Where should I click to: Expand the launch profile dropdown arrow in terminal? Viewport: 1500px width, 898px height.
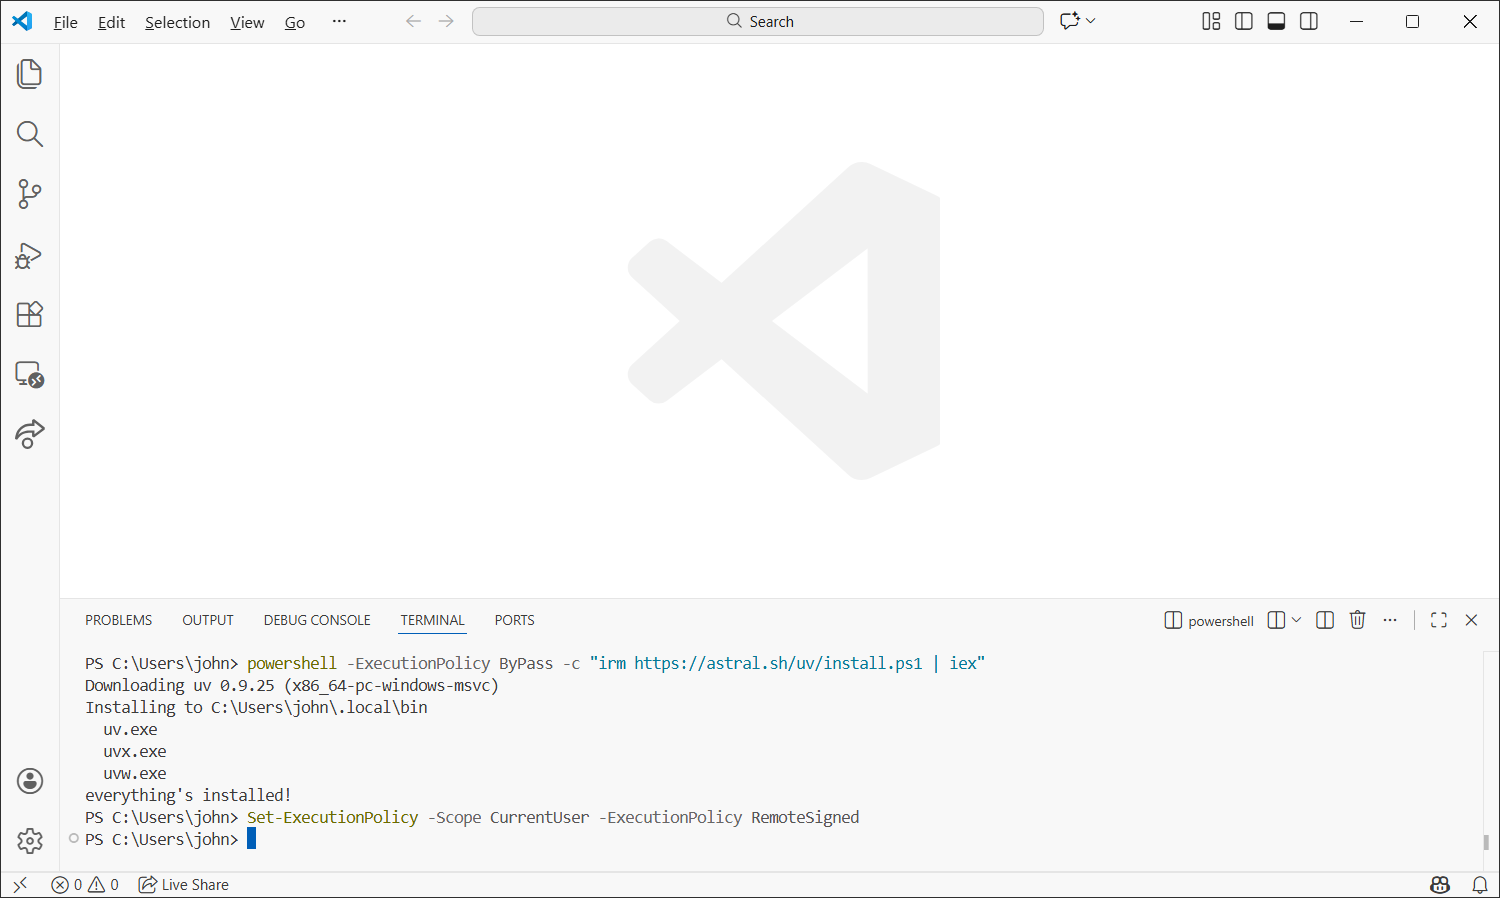coord(1297,620)
